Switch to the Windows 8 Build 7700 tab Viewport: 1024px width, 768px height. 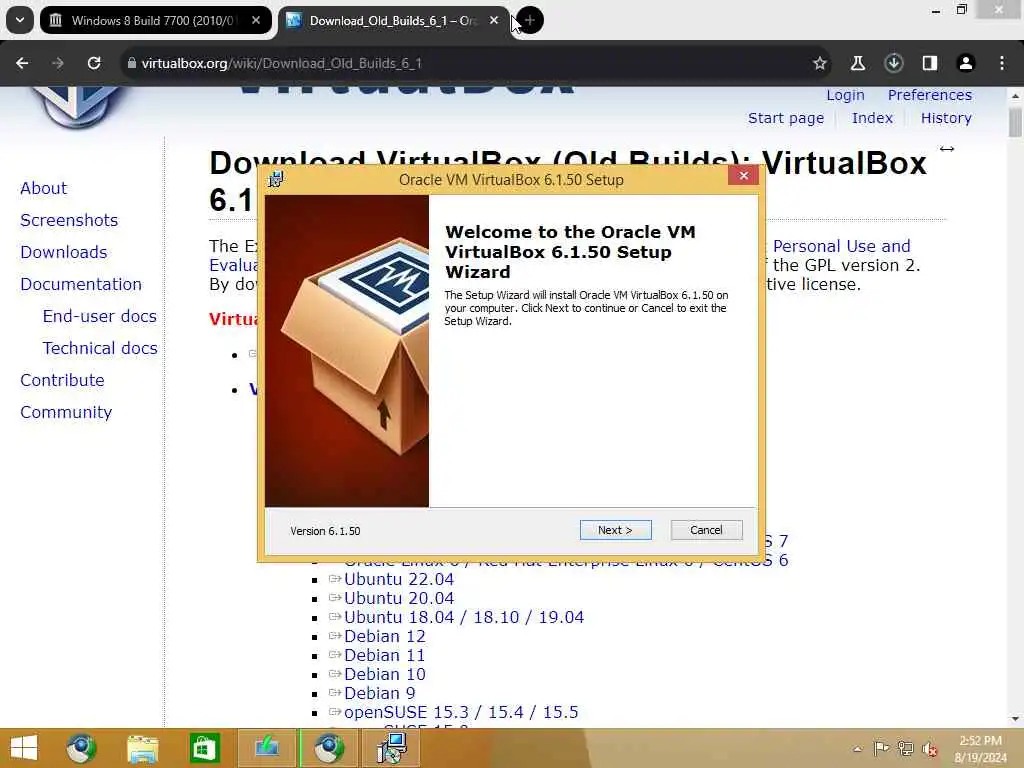pyautogui.click(x=155, y=20)
